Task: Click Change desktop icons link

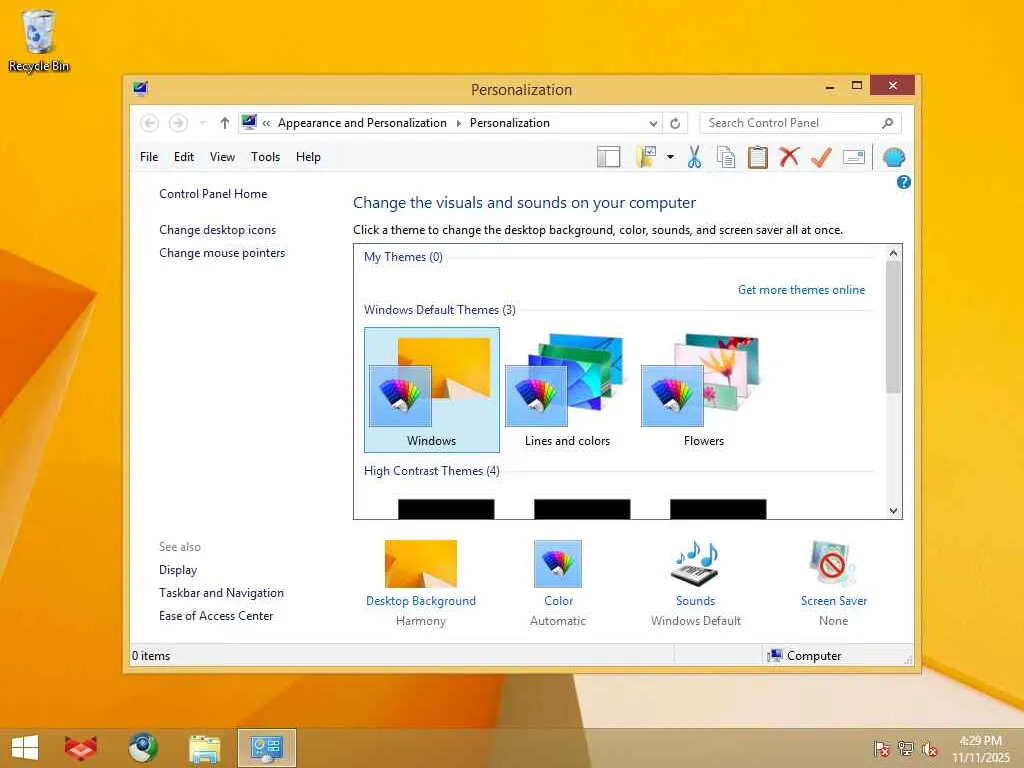Action: point(217,230)
